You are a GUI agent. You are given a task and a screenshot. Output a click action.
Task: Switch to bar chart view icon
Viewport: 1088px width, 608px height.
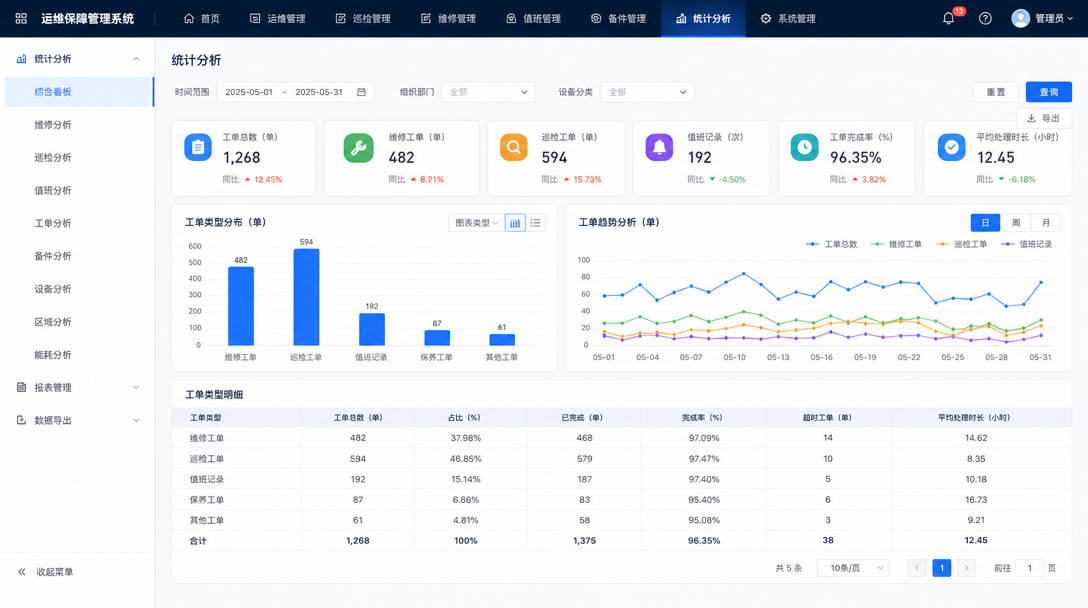[515, 223]
